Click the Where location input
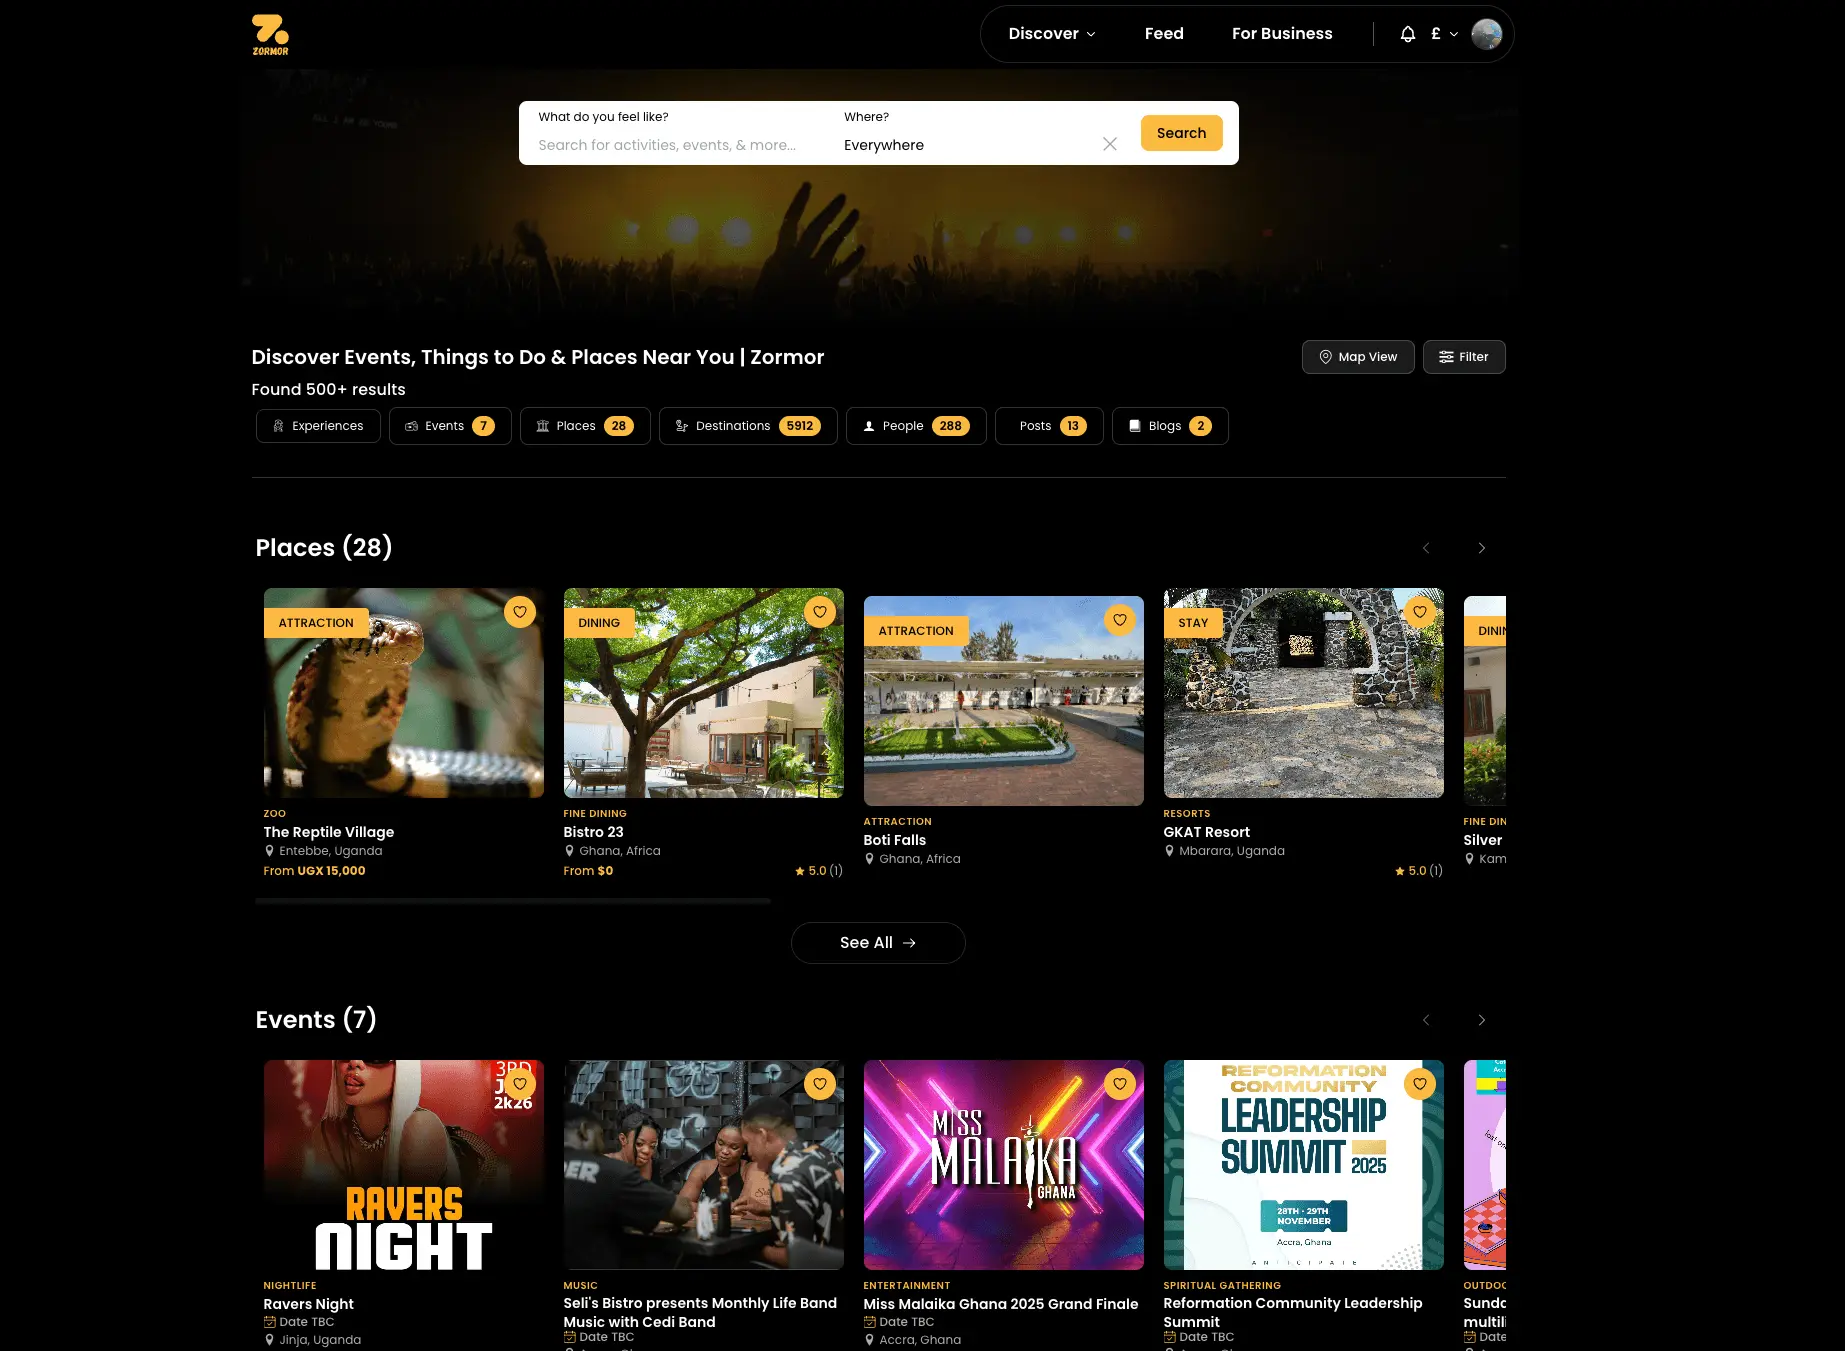The width and height of the screenshot is (1845, 1351). [966, 145]
